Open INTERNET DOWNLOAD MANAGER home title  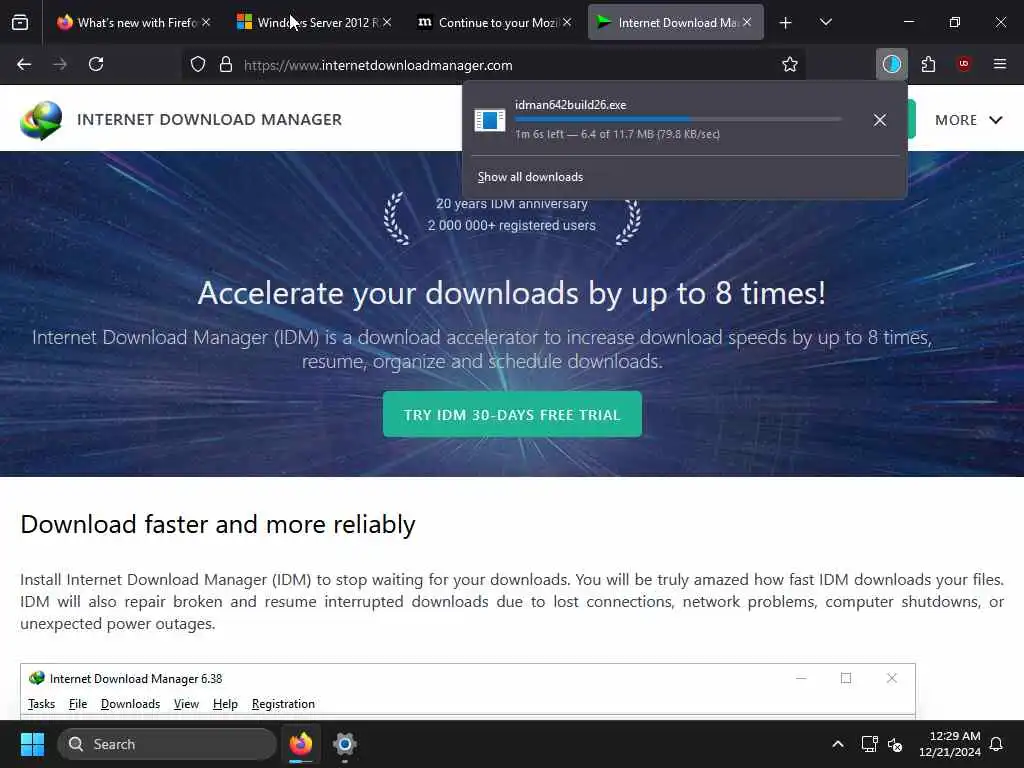209,120
